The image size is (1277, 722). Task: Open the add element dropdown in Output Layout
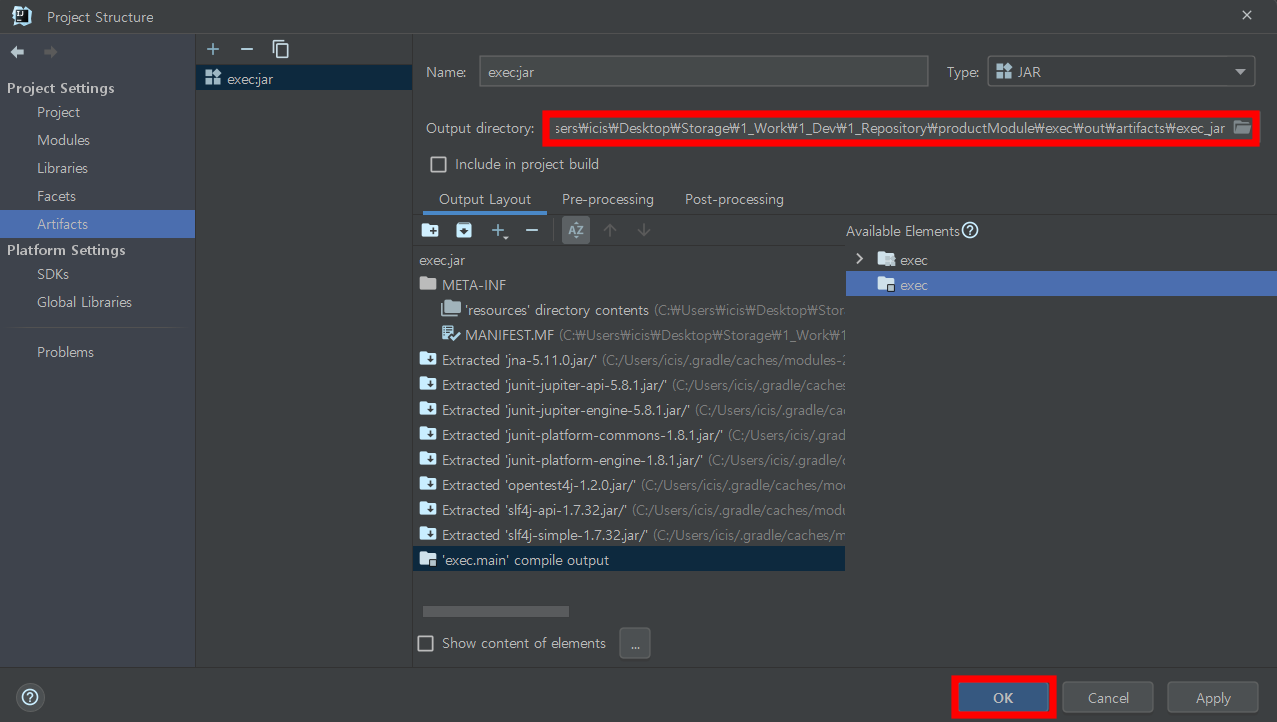500,230
